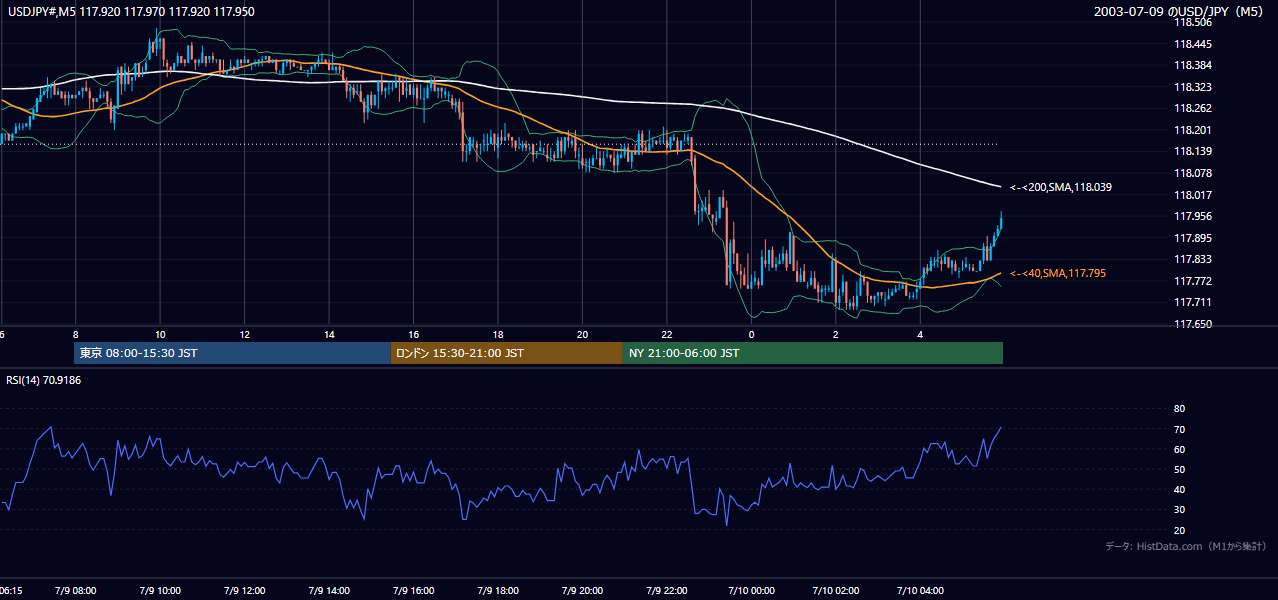The image size is (1278, 600).
Task: Click the 118.078 price axis label
Action: pos(1193,173)
